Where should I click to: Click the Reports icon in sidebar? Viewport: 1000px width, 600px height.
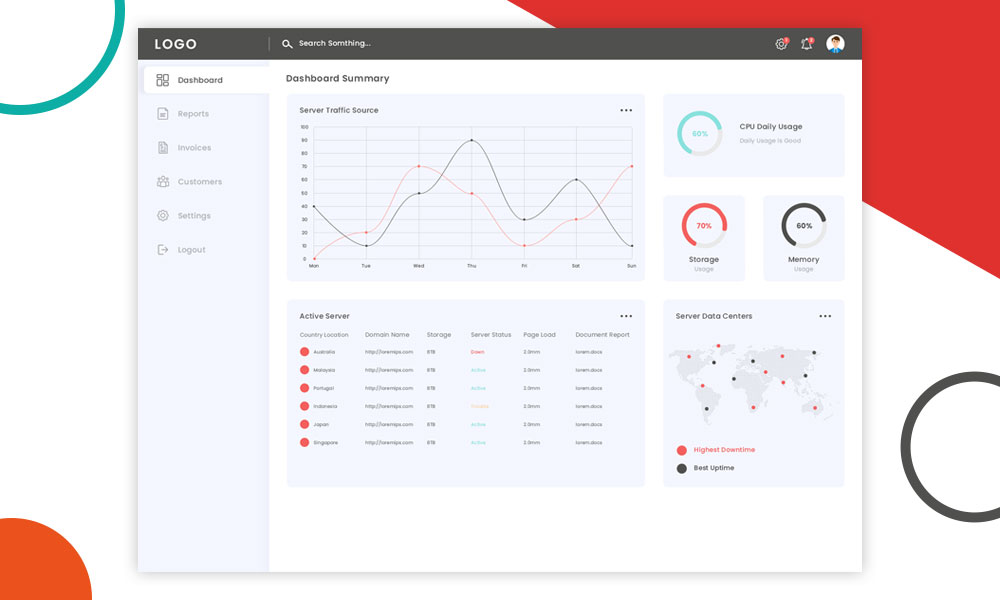point(163,114)
